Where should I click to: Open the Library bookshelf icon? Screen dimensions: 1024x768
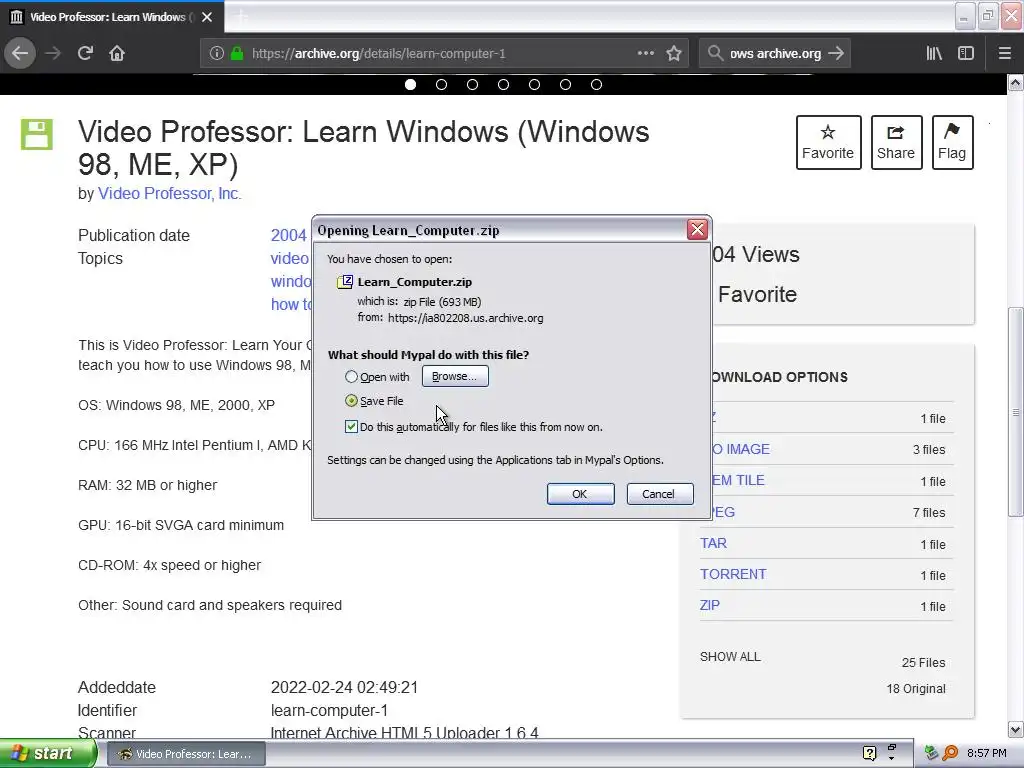(934, 53)
